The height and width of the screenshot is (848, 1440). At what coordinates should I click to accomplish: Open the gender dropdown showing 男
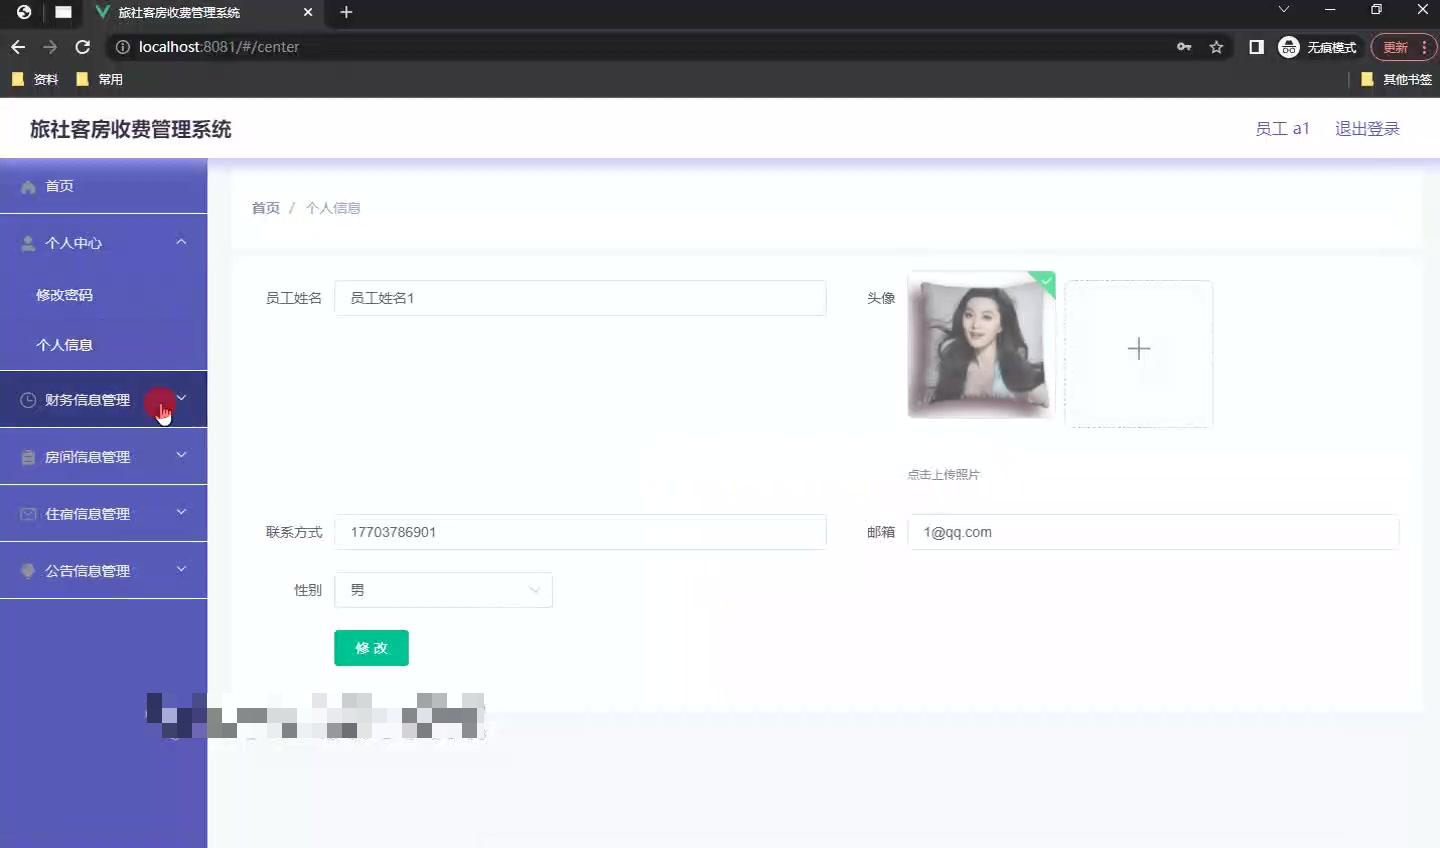point(443,590)
